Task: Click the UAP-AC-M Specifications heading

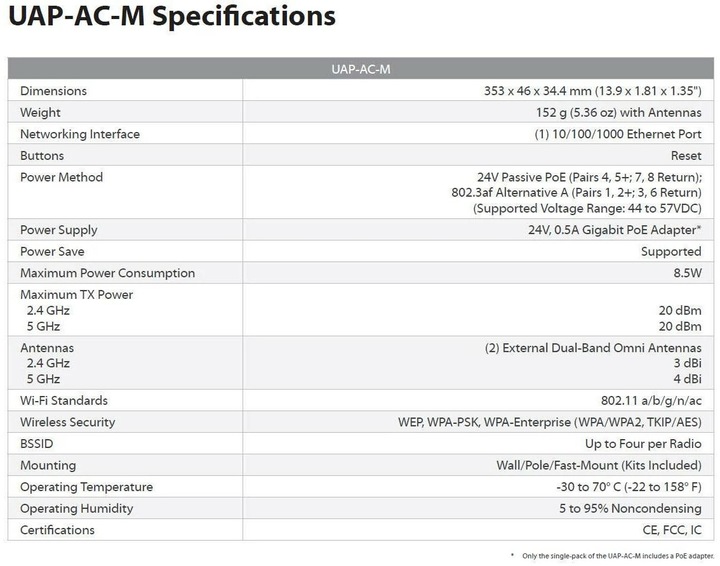Action: pos(172,17)
